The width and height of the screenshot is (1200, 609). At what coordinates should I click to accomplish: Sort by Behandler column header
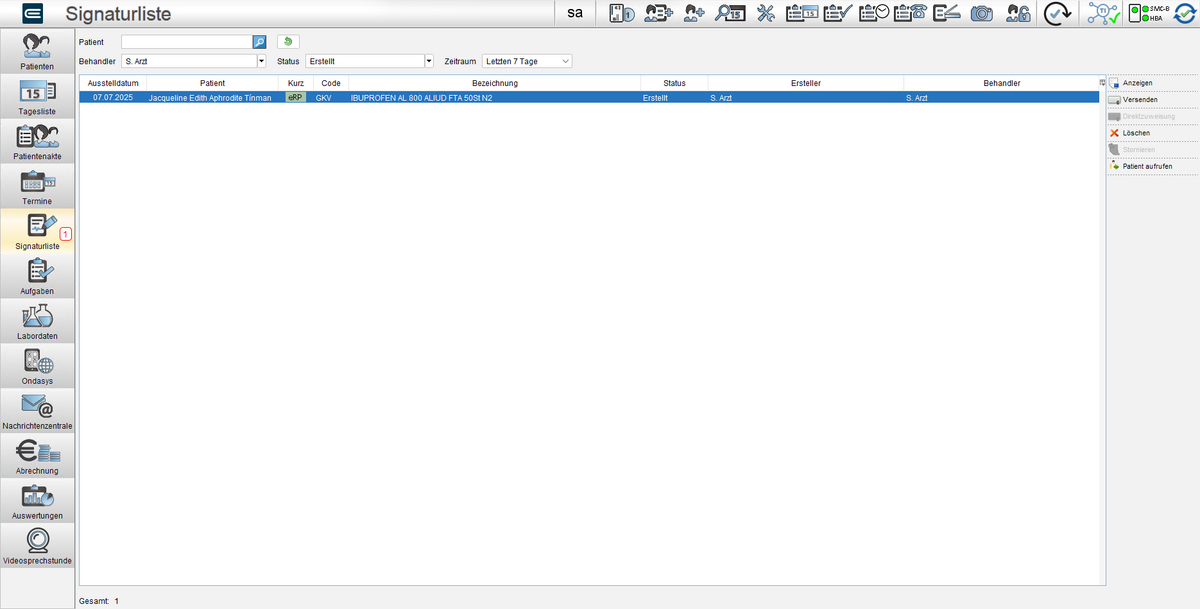pyautogui.click(x=1000, y=83)
